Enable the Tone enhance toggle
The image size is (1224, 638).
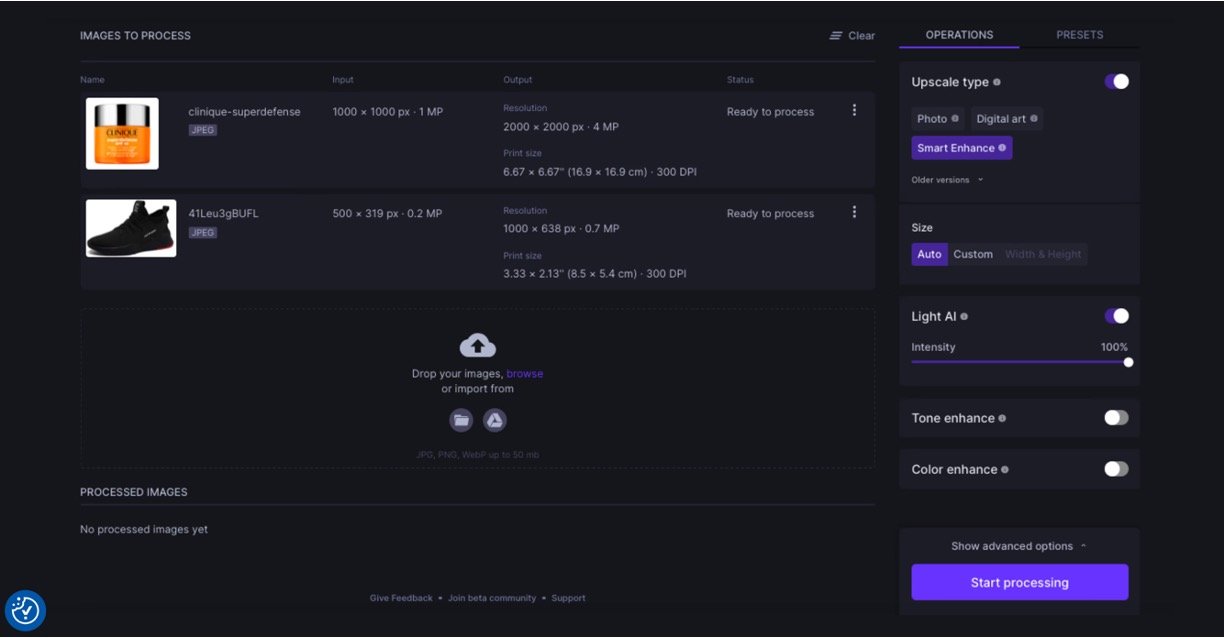click(1116, 418)
